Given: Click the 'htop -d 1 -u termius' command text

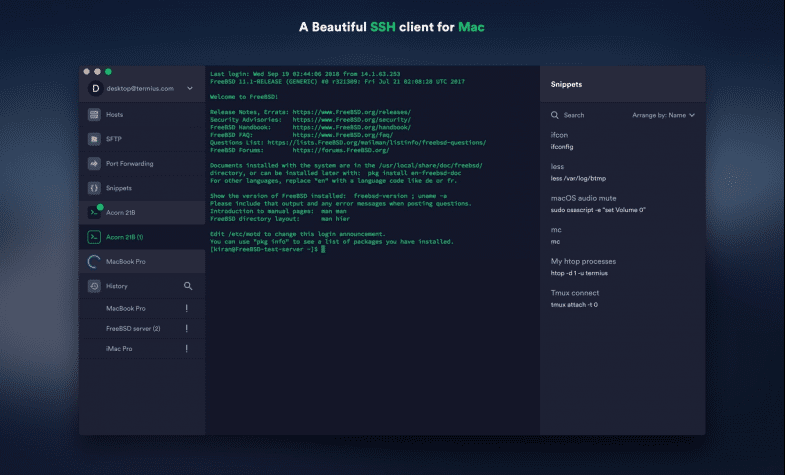Looking at the screenshot, I should coord(579,273).
